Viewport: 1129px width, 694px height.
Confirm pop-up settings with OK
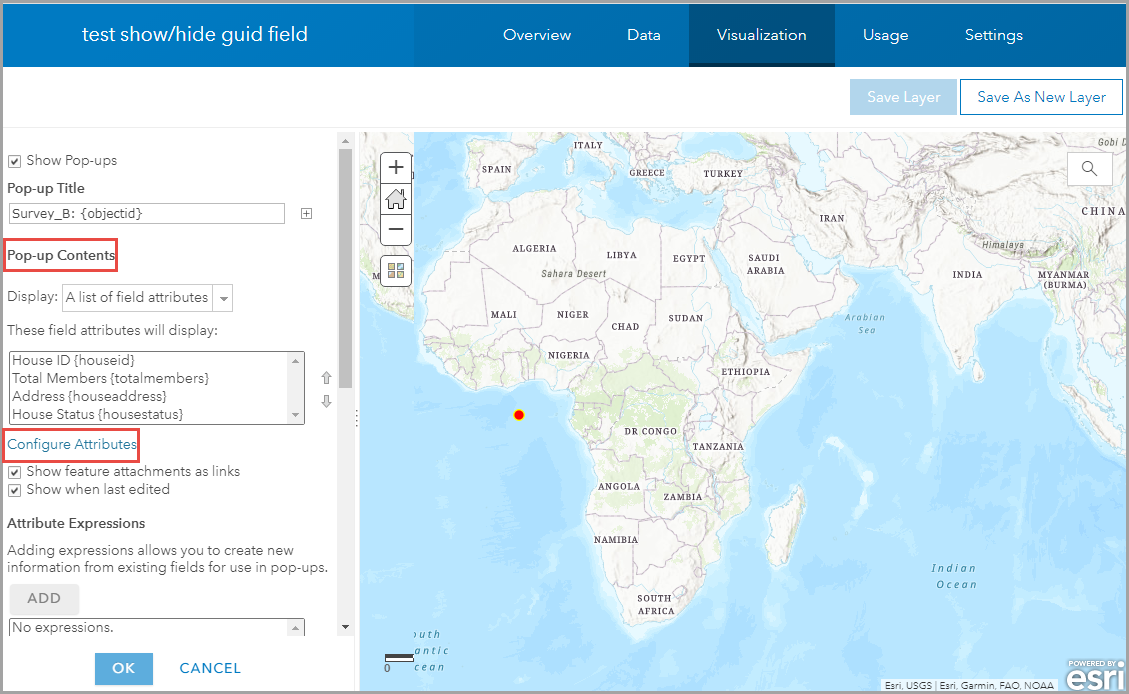124,668
